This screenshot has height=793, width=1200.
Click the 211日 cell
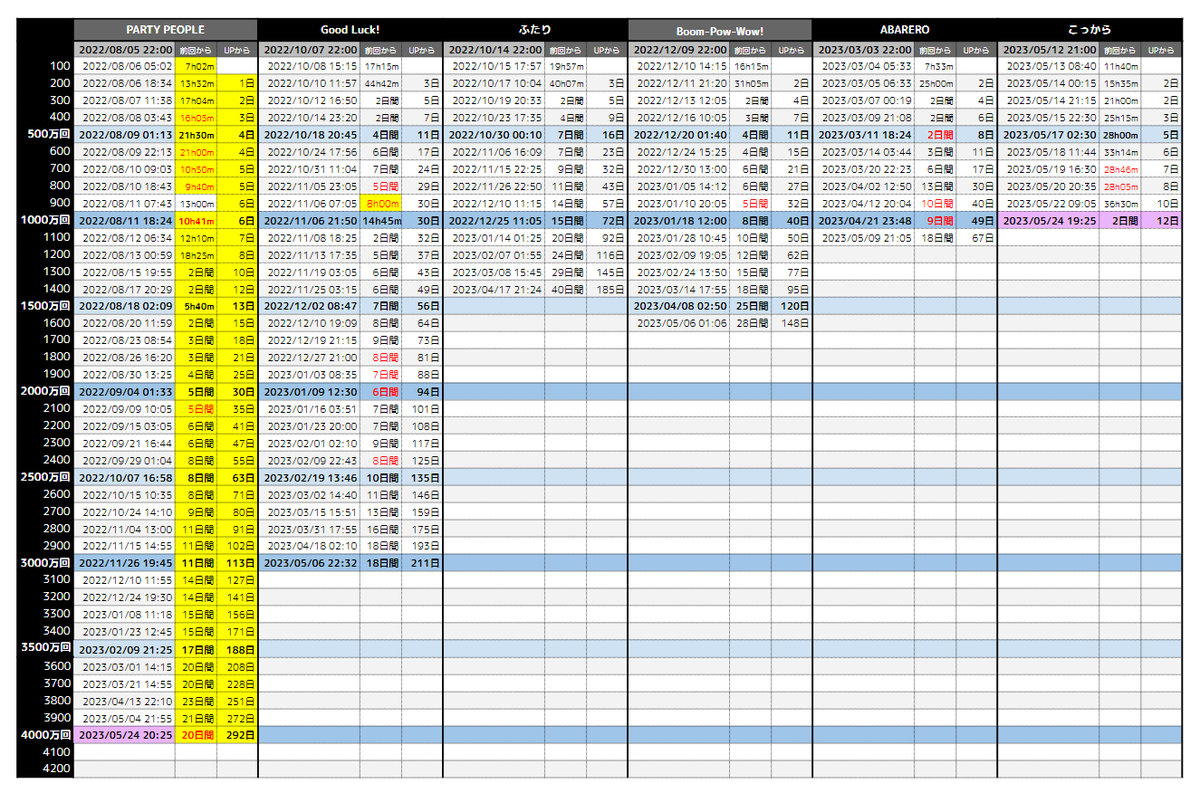point(423,562)
